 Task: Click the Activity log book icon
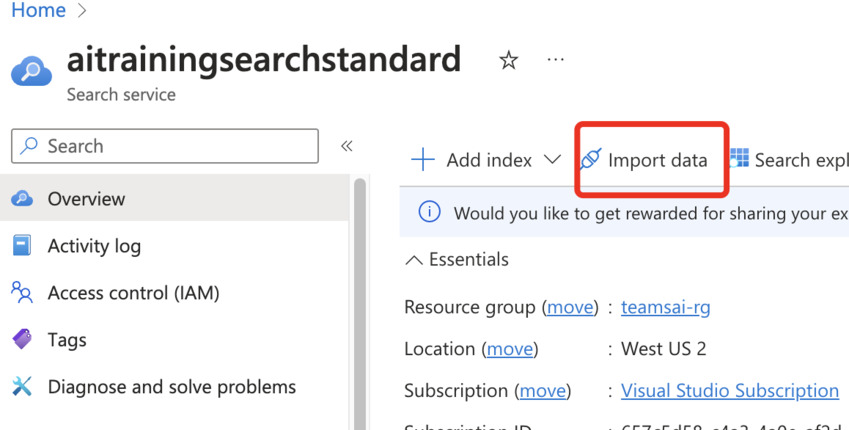tap(22, 245)
